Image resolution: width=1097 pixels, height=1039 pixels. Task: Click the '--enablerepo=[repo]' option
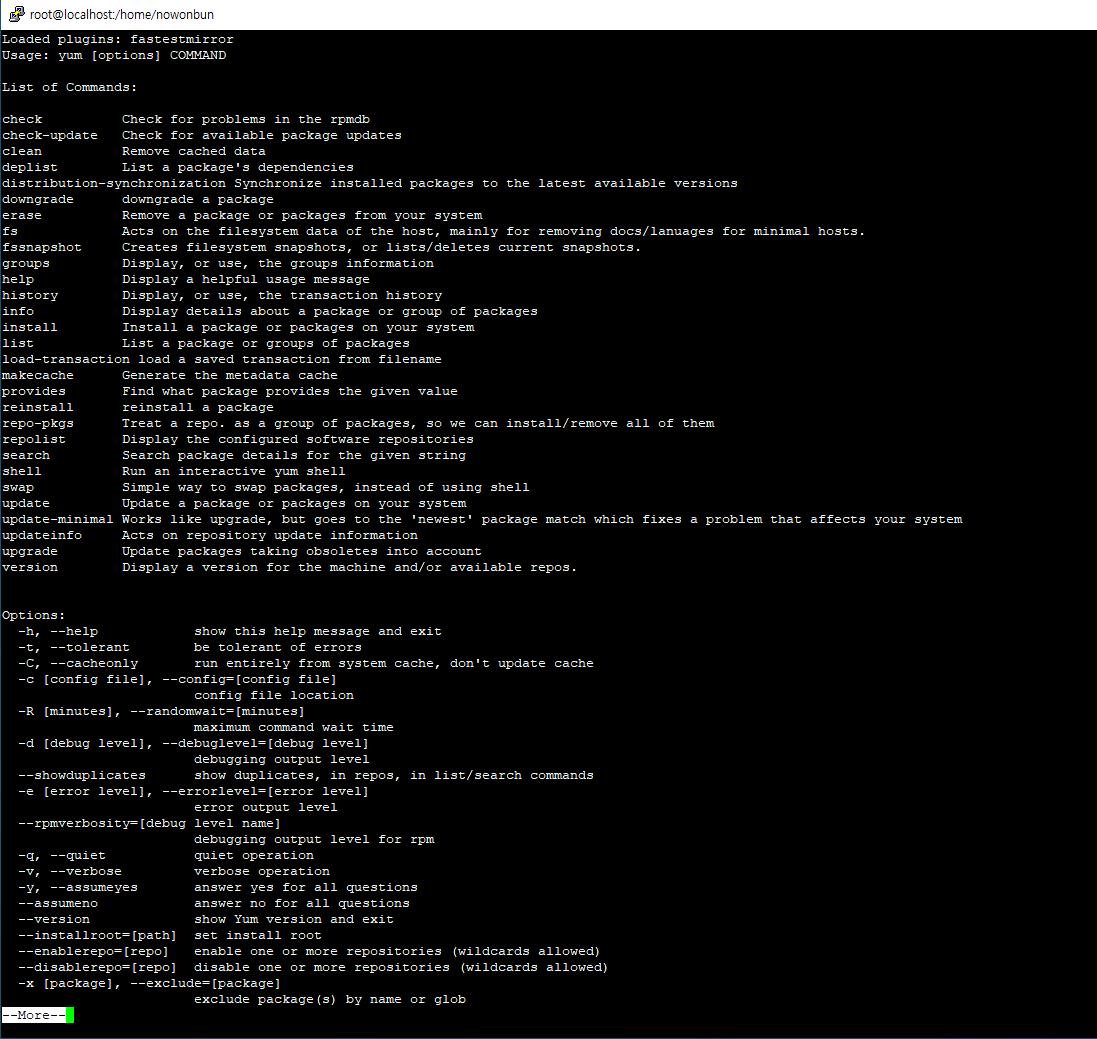point(94,952)
